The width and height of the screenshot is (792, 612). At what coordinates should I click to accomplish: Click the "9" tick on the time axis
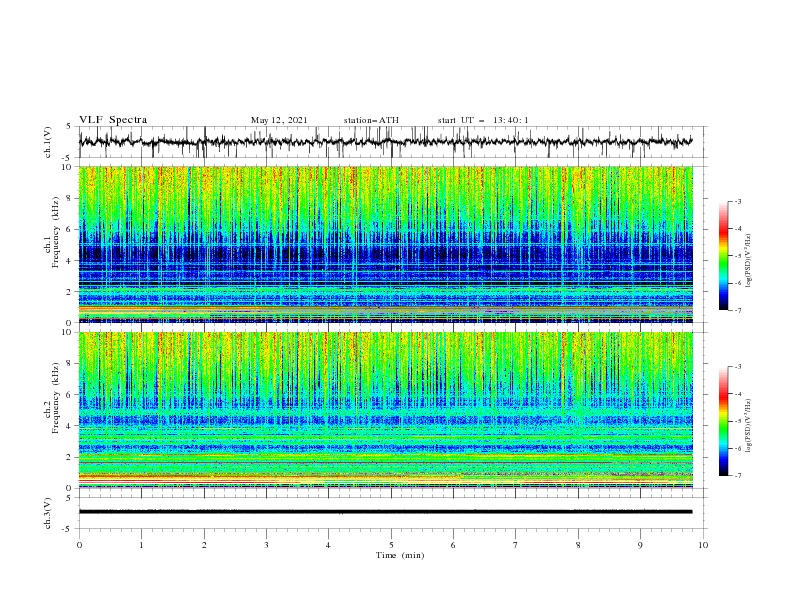[x=640, y=545]
